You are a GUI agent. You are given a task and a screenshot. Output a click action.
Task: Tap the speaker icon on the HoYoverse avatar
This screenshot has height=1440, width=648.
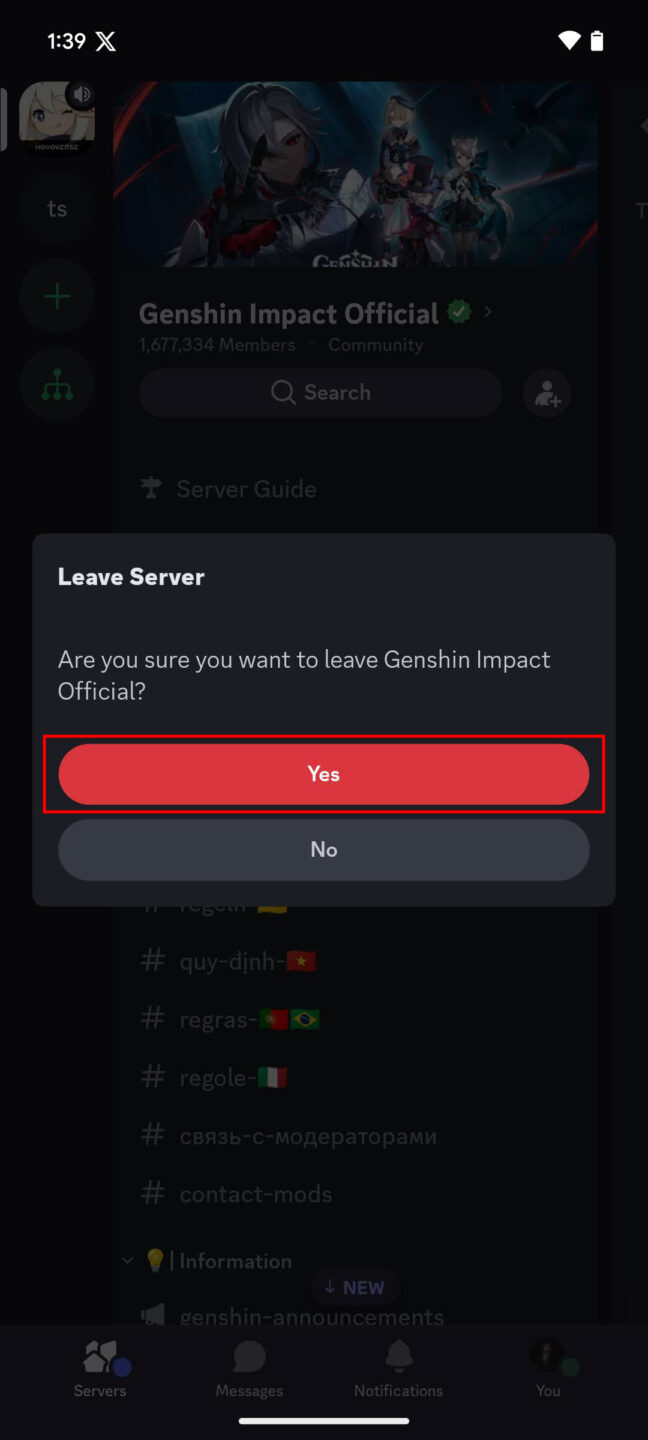(81, 92)
